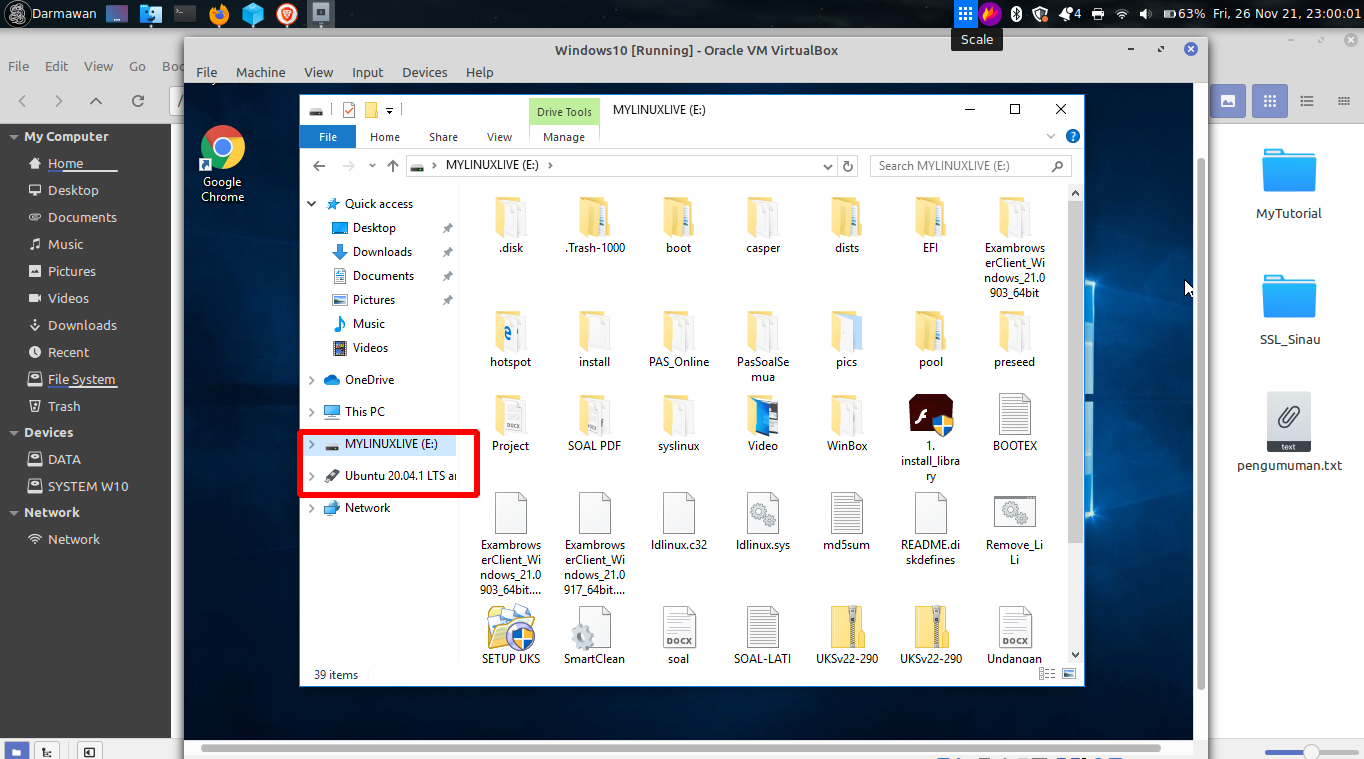Go up one level in Explorer
This screenshot has width=1364, height=759.
tap(392, 166)
